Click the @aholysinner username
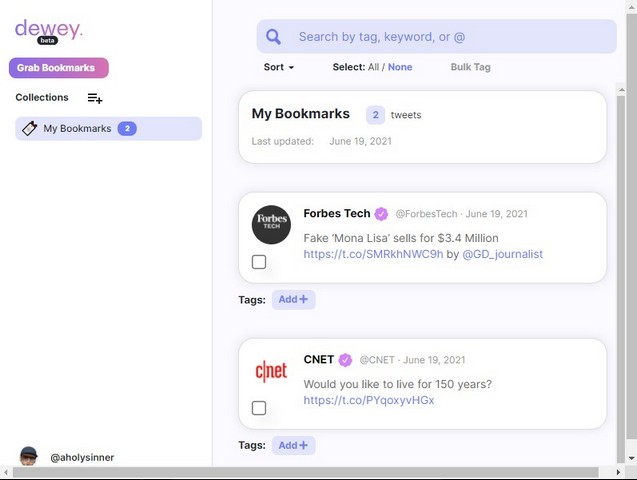This screenshot has height=480, width=637. [x=82, y=458]
